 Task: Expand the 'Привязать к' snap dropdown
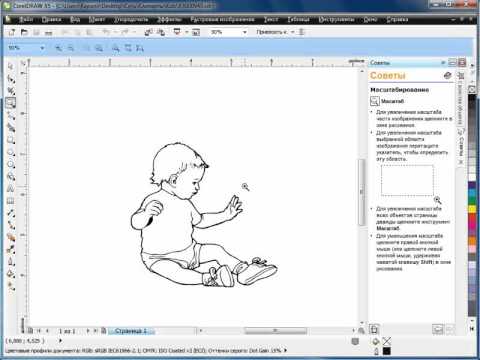click(x=292, y=32)
